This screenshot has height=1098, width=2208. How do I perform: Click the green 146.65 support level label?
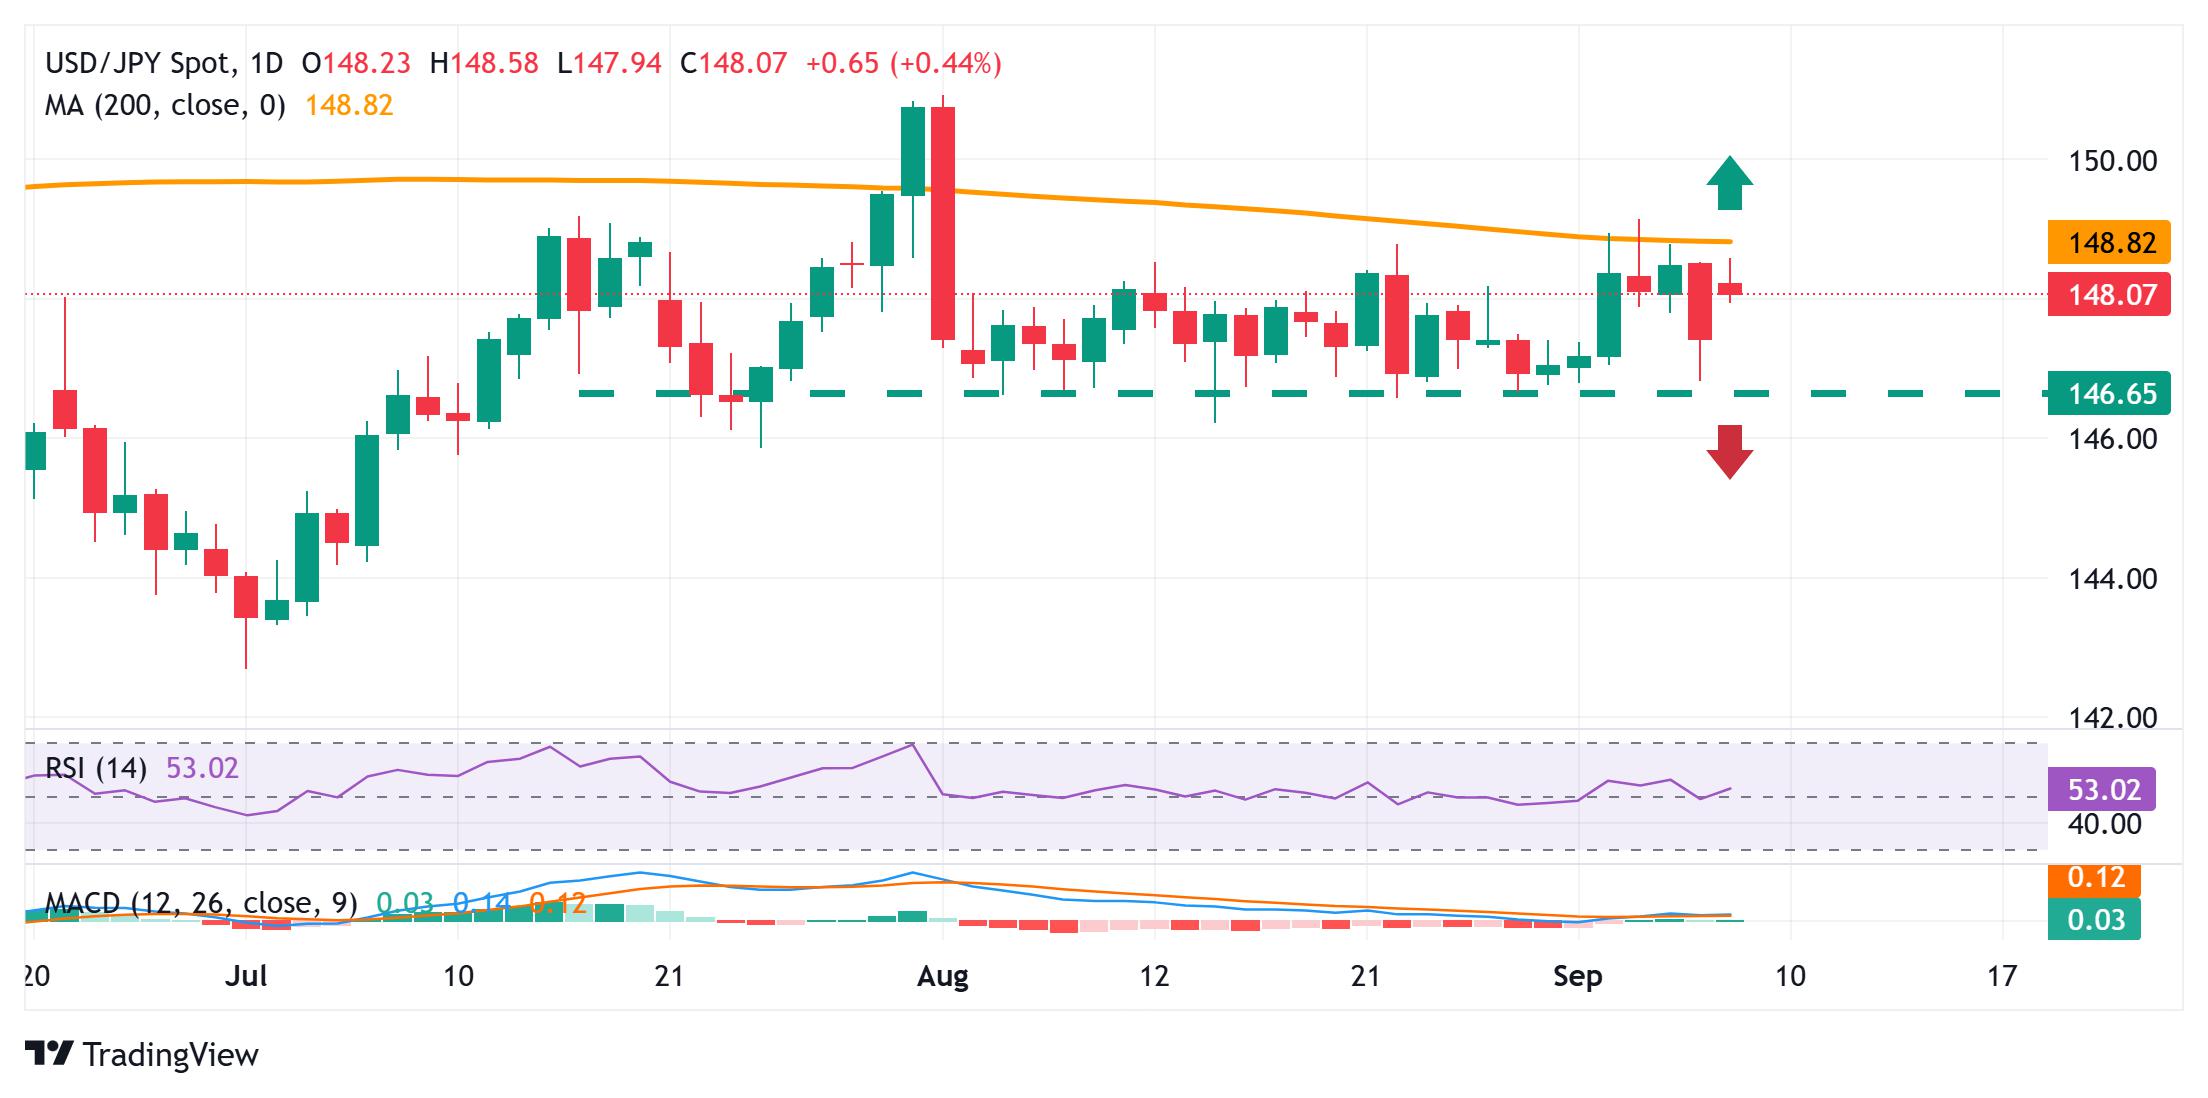2109,393
